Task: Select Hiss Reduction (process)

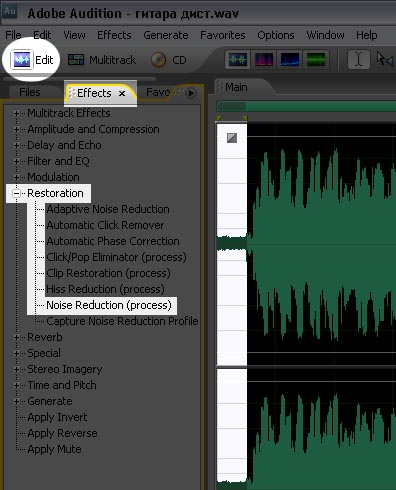Action: coord(105,289)
